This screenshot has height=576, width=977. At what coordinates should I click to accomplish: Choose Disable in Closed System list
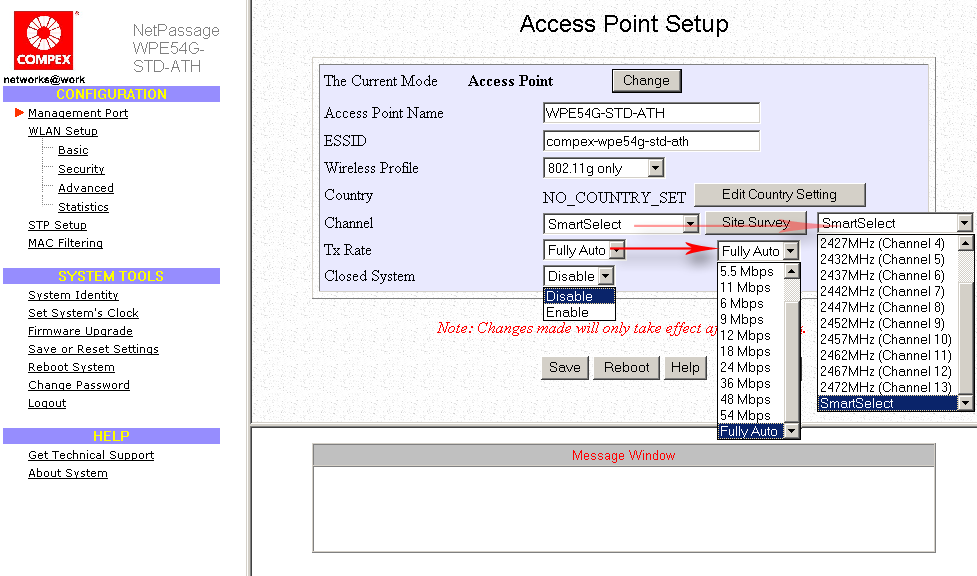[579, 296]
